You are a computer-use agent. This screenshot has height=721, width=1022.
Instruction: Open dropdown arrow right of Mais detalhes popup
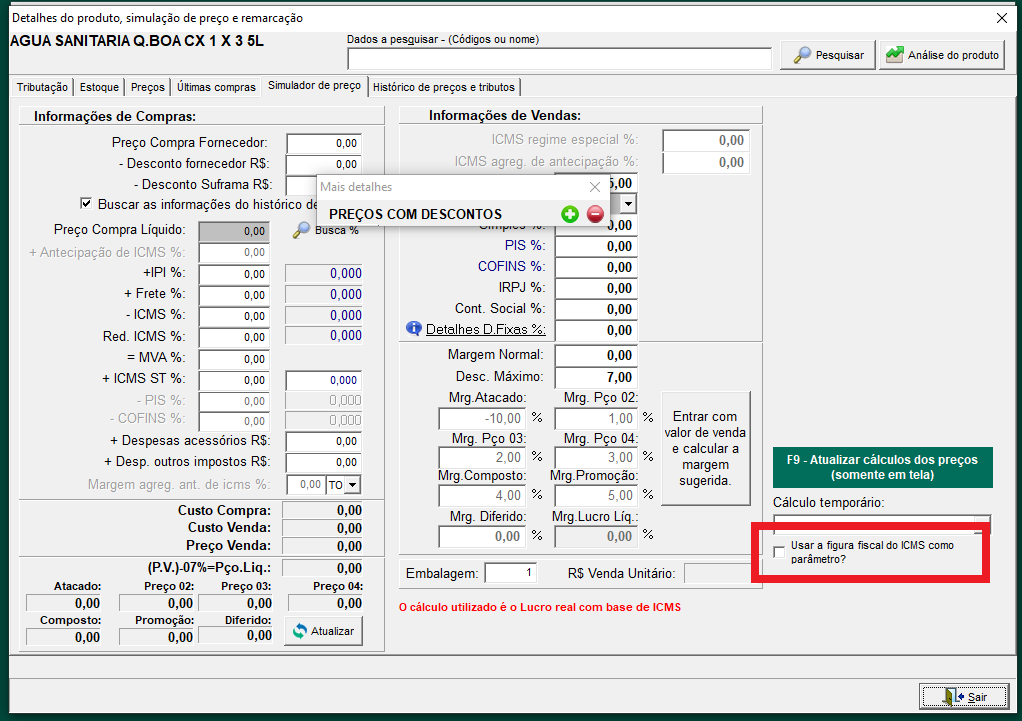pos(628,204)
